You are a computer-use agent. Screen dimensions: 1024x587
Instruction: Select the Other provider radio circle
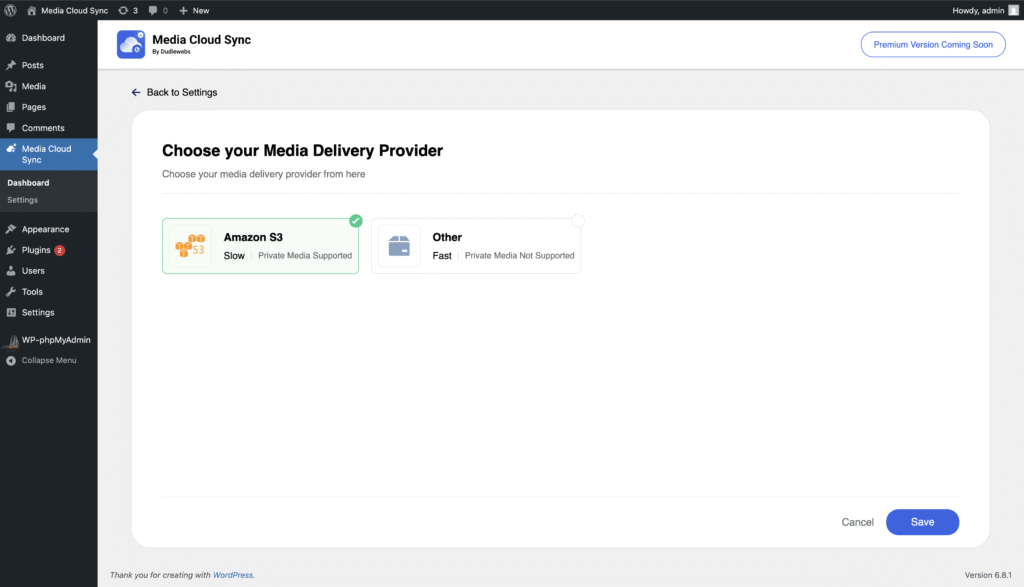tap(578, 221)
